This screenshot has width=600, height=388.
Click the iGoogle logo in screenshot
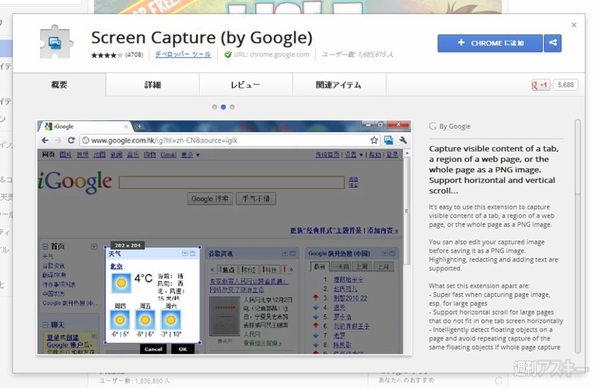click(75, 182)
